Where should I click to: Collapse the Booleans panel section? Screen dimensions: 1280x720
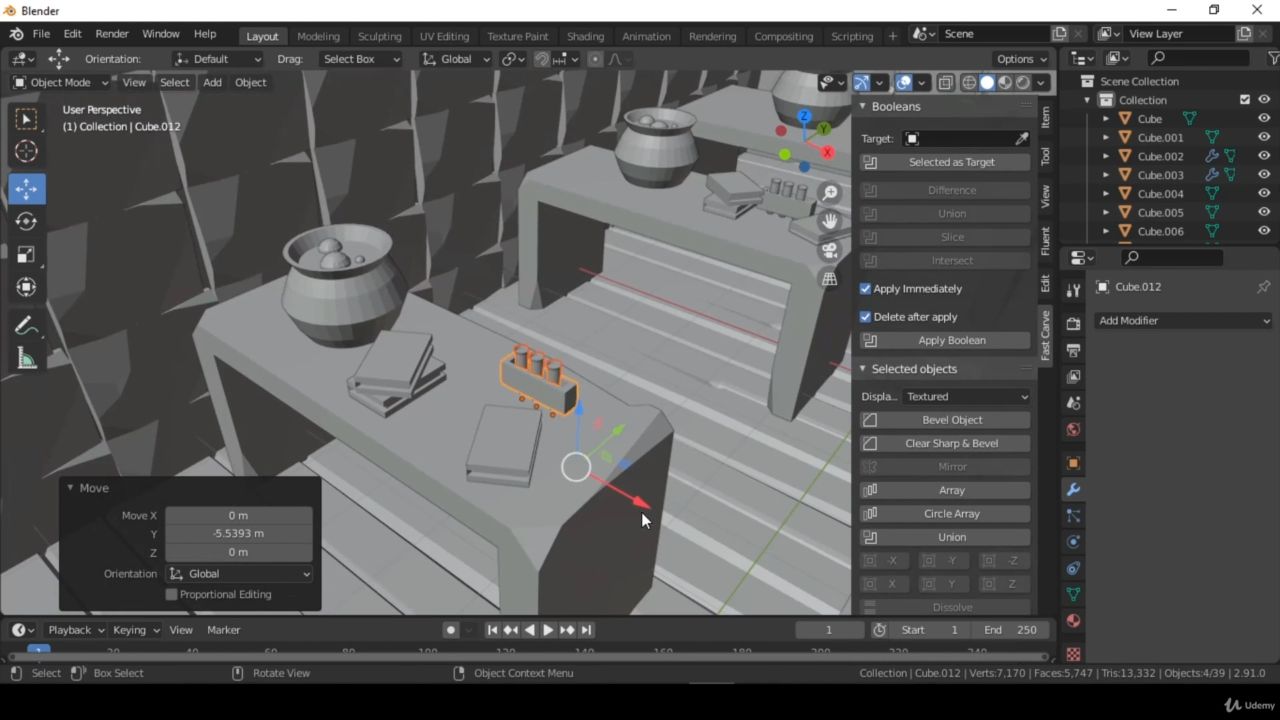(x=863, y=107)
